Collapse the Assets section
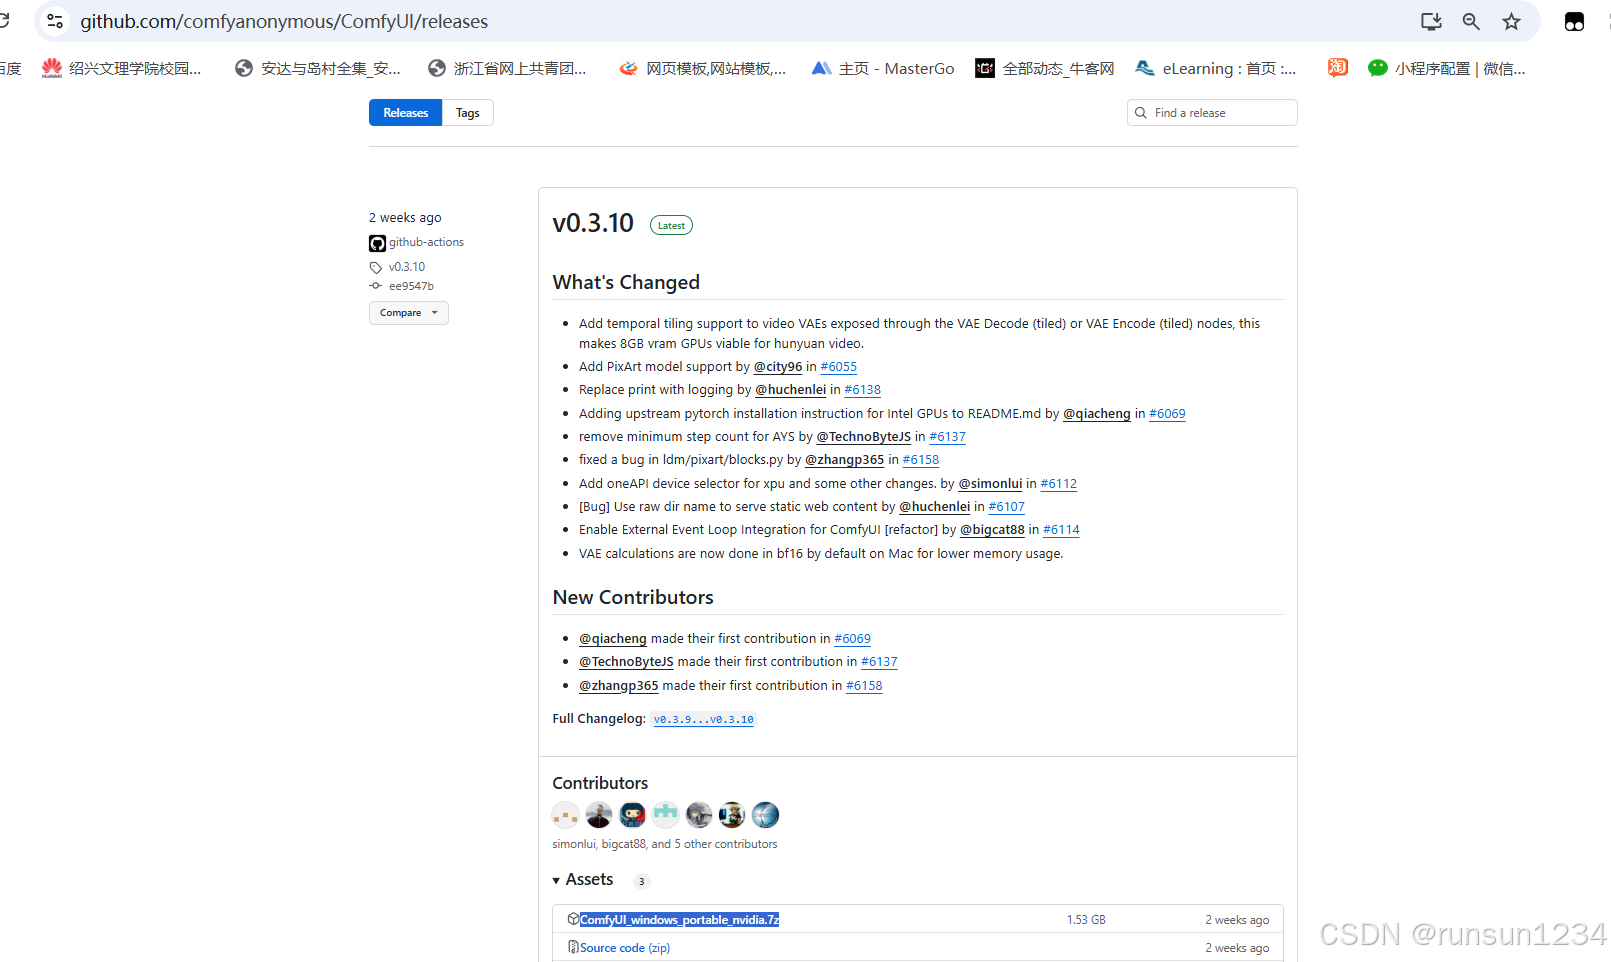This screenshot has height=962, width=1611. (583, 880)
